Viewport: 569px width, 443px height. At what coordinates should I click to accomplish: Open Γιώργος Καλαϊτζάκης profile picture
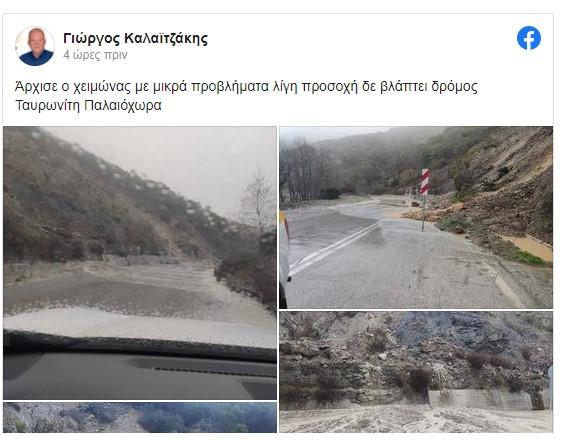(35, 46)
